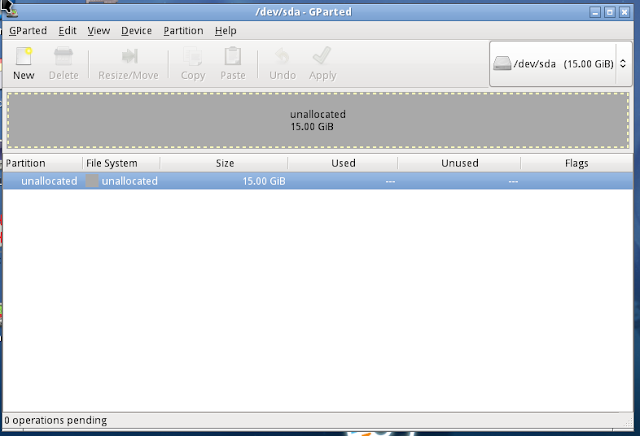This screenshot has width=640, height=436.
Task: Open the Partition menu
Action: (183, 31)
